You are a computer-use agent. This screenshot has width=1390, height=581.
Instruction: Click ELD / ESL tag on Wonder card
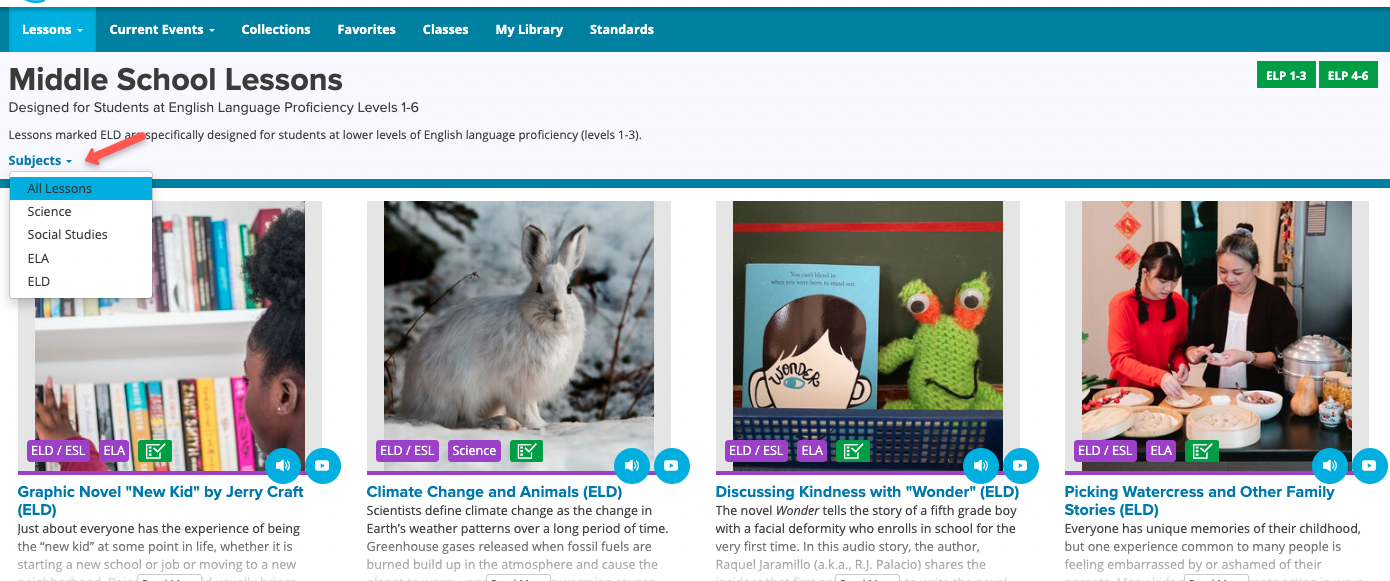coord(757,451)
